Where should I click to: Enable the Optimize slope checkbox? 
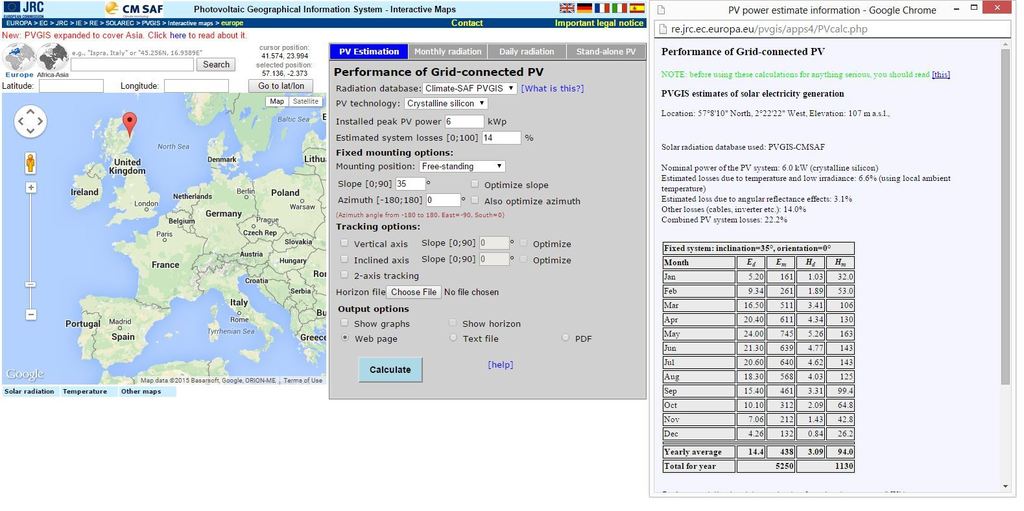coord(475,185)
